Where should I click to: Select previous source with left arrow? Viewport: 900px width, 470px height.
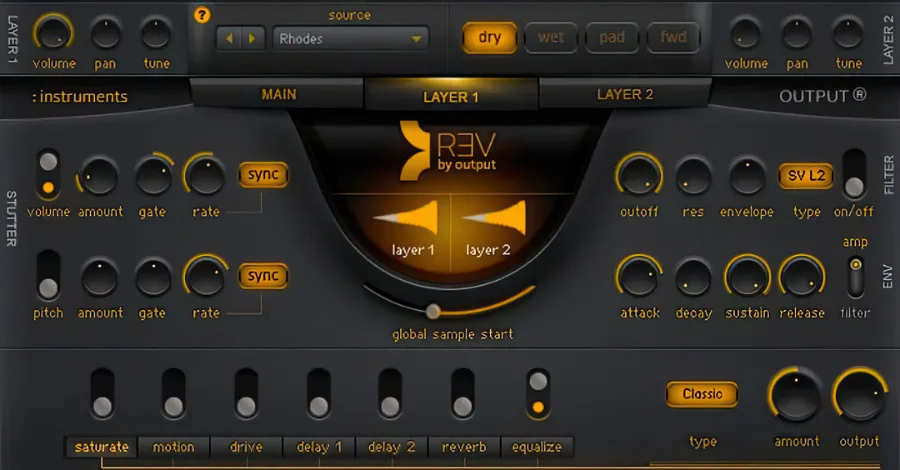(229, 39)
